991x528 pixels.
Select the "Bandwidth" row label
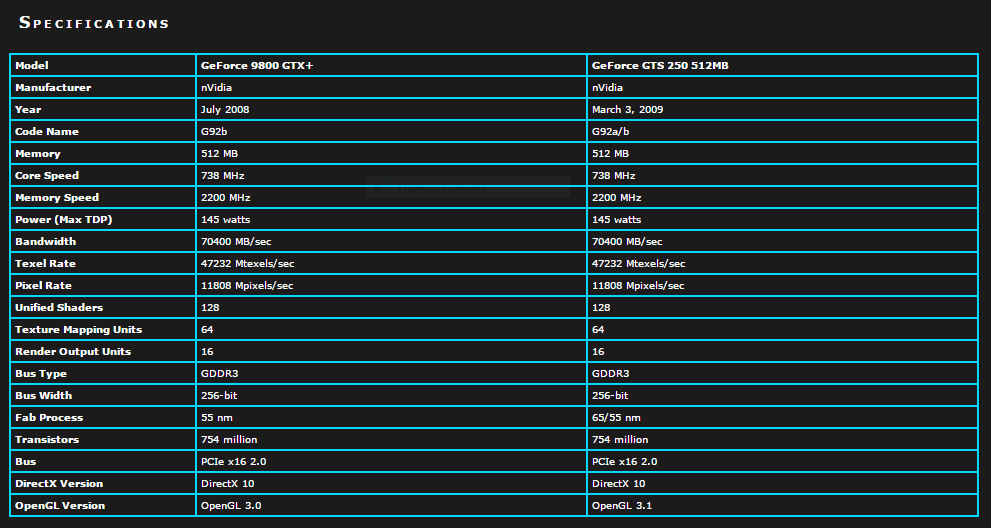pyautogui.click(x=46, y=242)
